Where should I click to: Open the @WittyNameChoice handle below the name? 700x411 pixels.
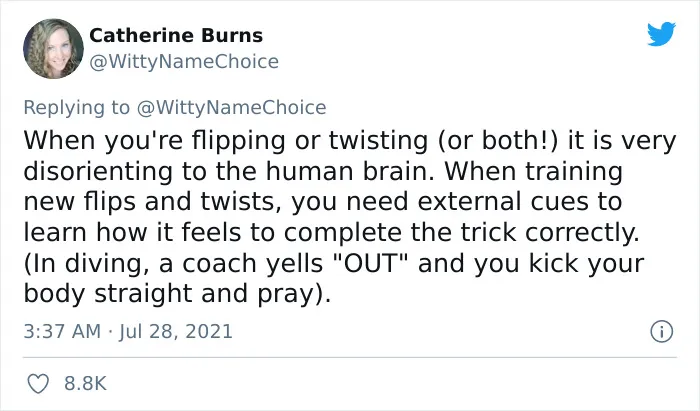coord(184,62)
